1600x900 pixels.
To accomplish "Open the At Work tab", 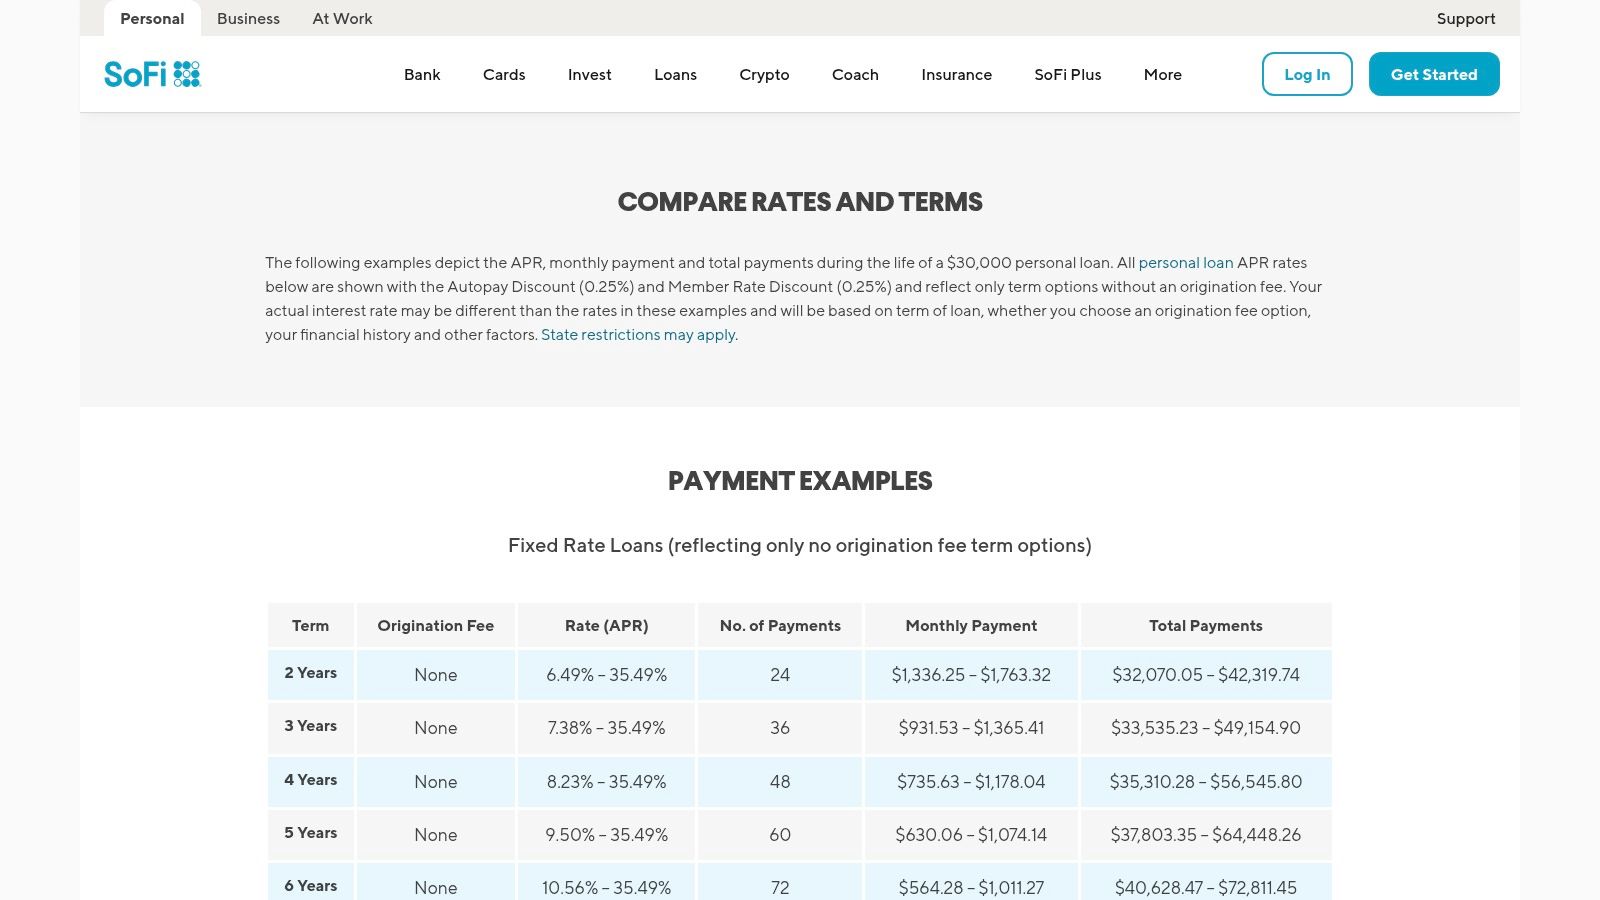I will click(x=342, y=18).
